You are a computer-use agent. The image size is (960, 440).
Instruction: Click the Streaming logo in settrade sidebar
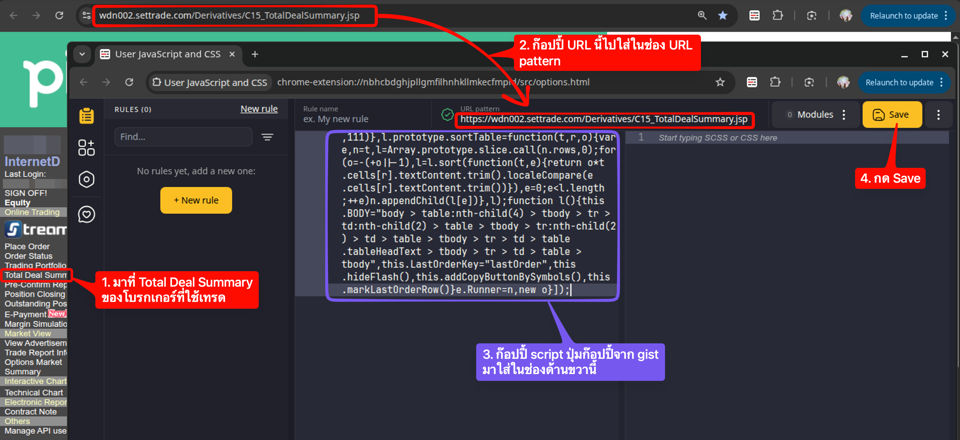point(36,229)
